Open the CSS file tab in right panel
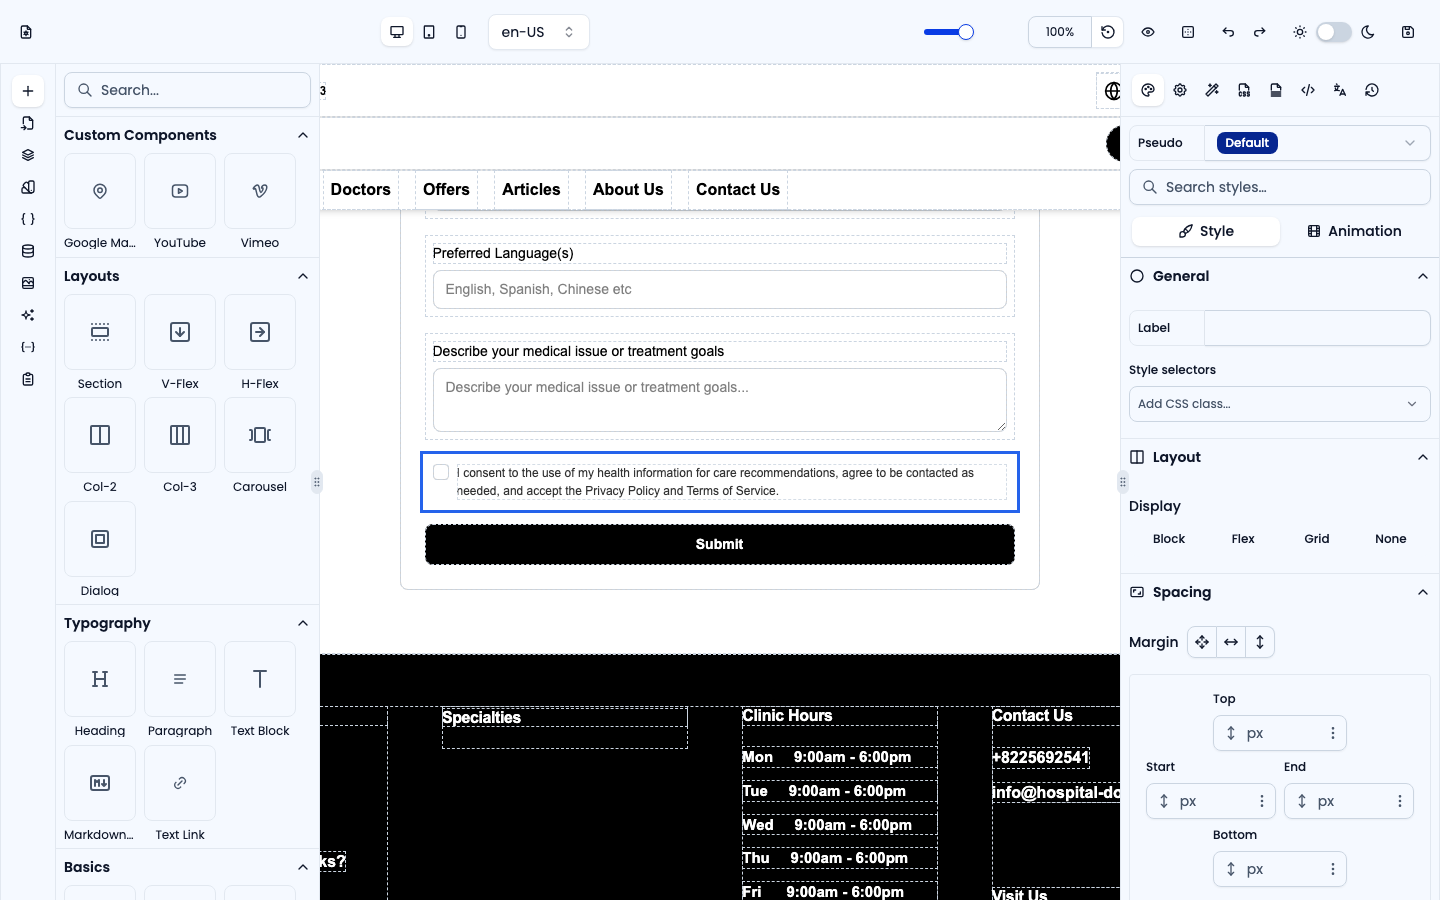Screen dimensions: 1440x900 tap(1244, 90)
